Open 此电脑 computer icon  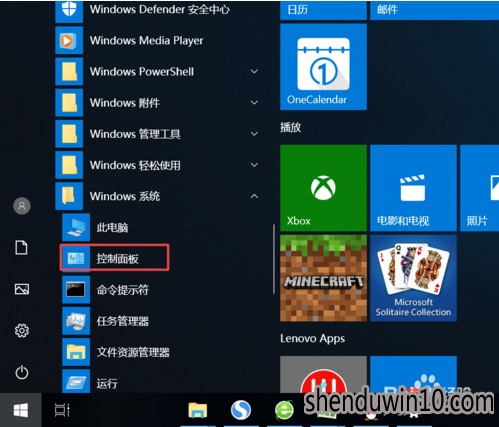76,227
